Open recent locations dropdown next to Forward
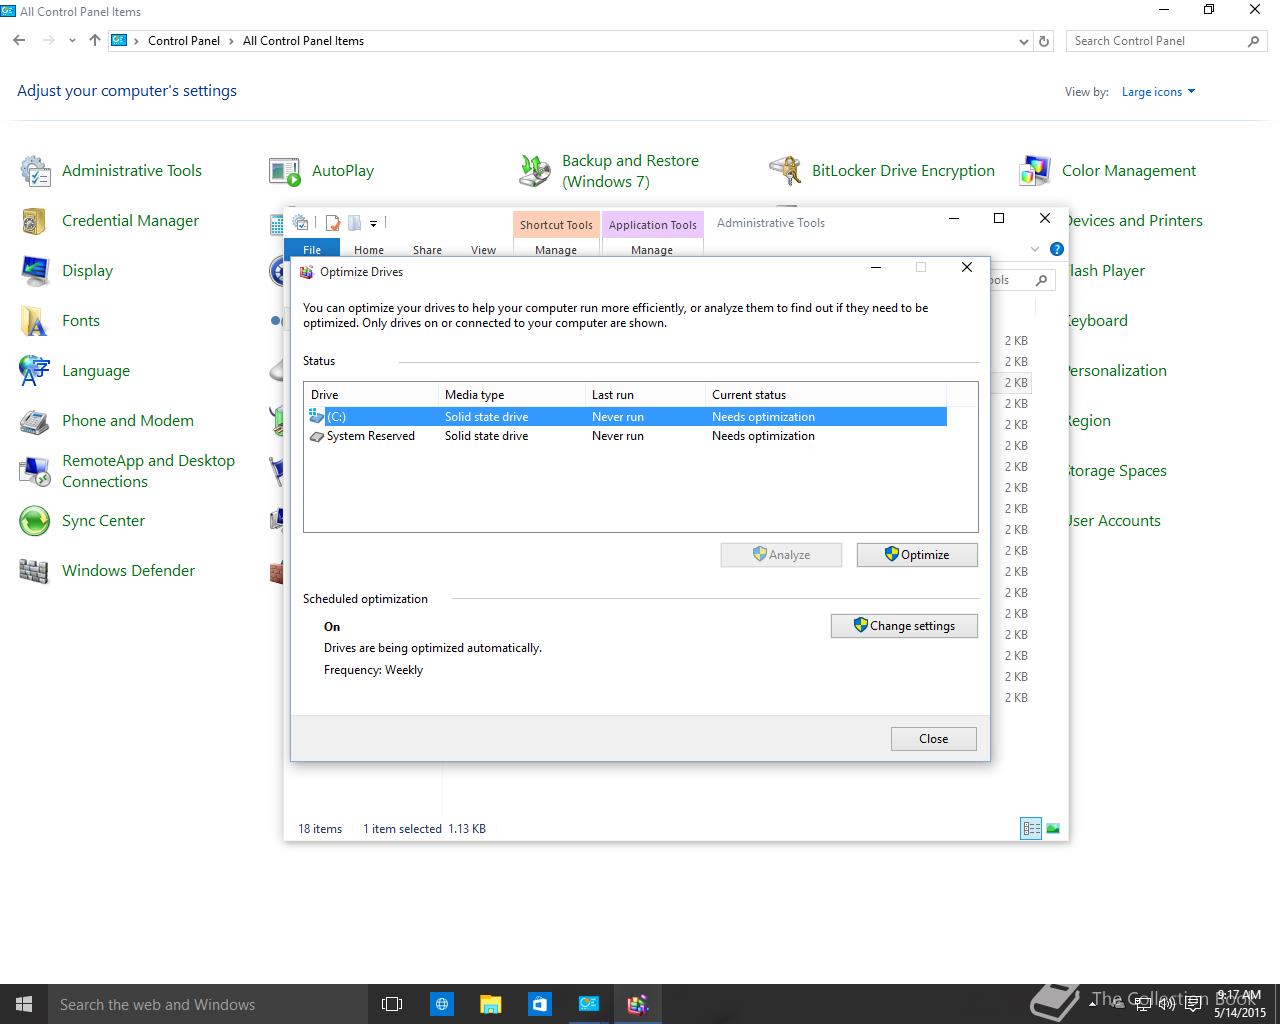 (x=72, y=41)
